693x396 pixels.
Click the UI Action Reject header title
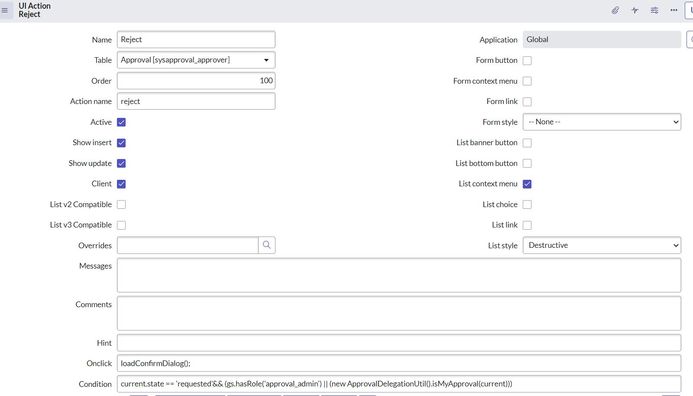click(x=34, y=10)
